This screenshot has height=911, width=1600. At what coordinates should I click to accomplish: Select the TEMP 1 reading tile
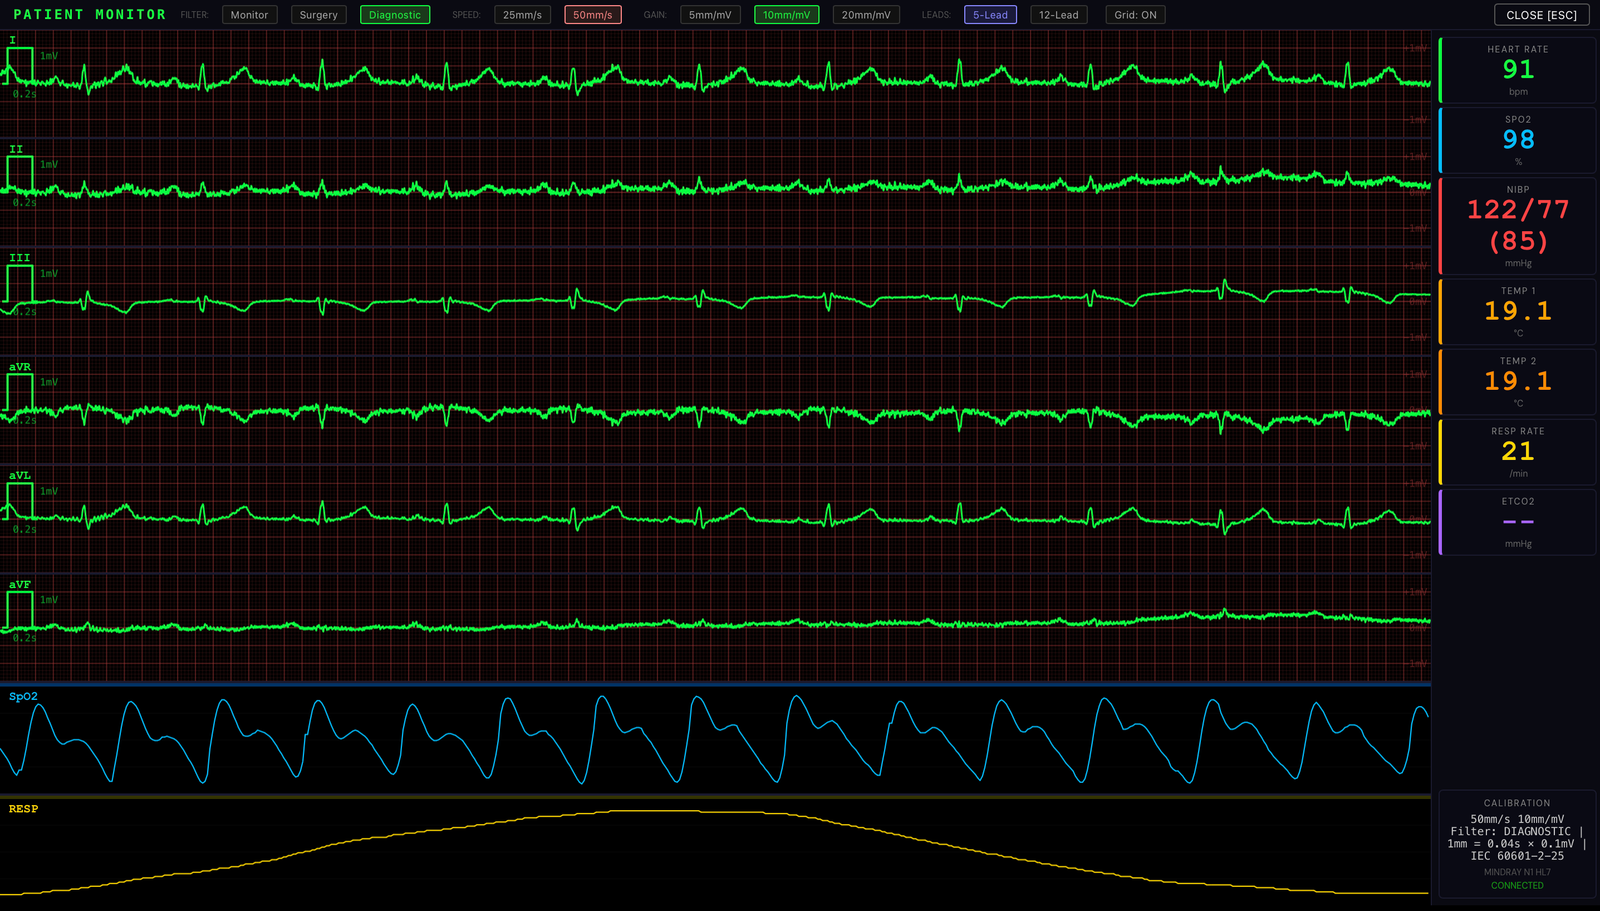tap(1518, 312)
